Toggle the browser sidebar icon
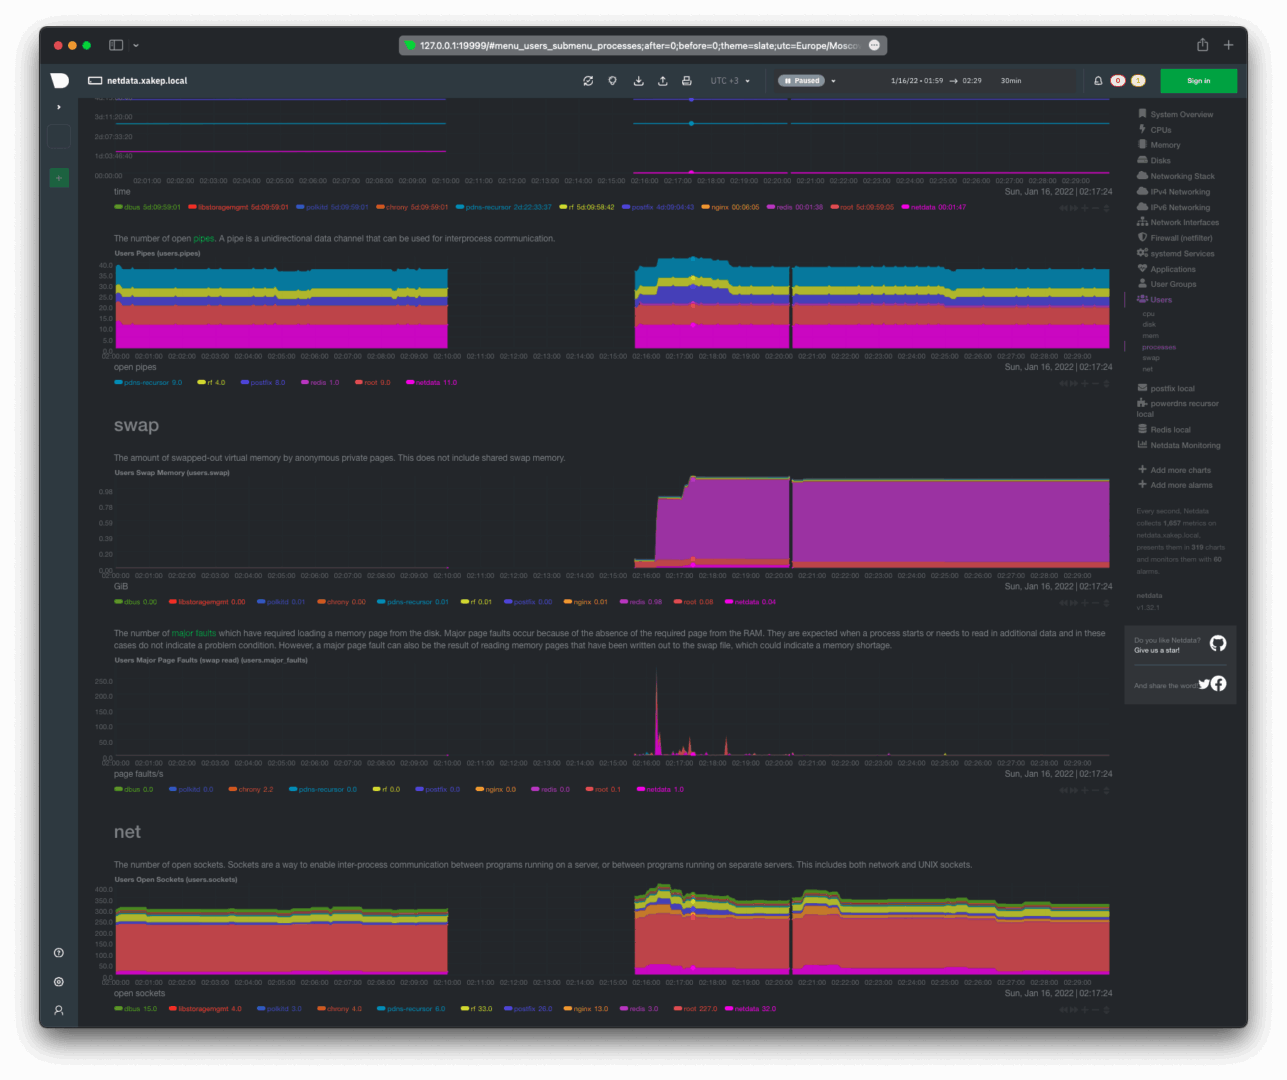 coord(116,45)
